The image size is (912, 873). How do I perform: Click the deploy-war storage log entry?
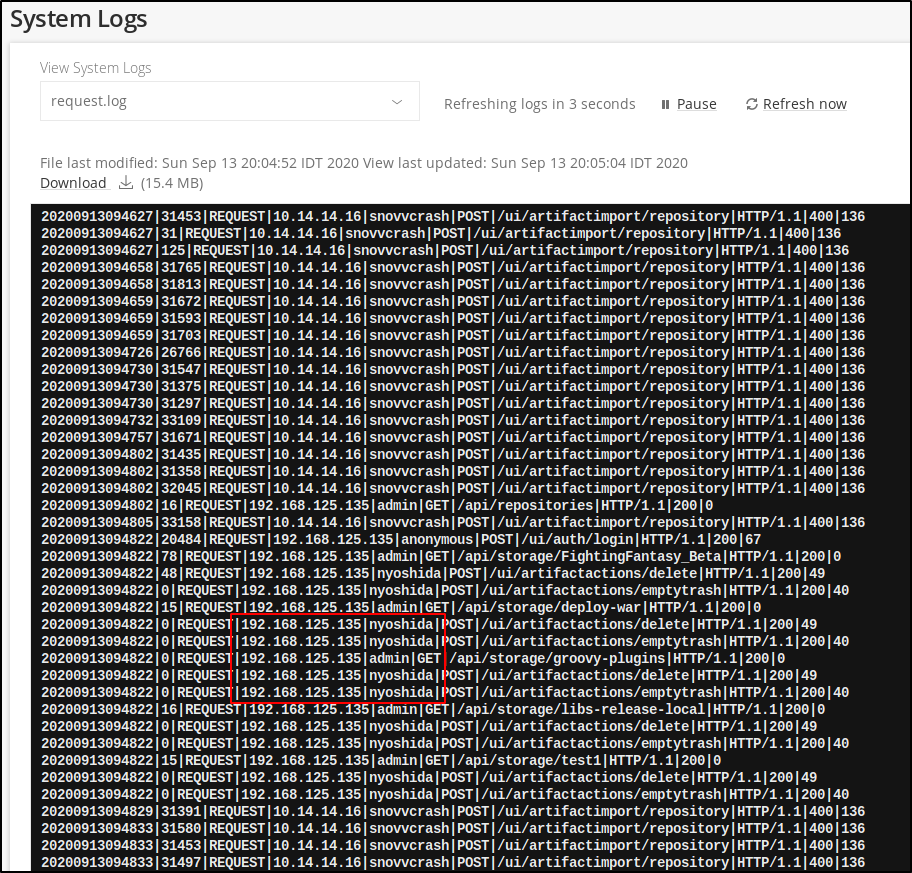coord(400,608)
